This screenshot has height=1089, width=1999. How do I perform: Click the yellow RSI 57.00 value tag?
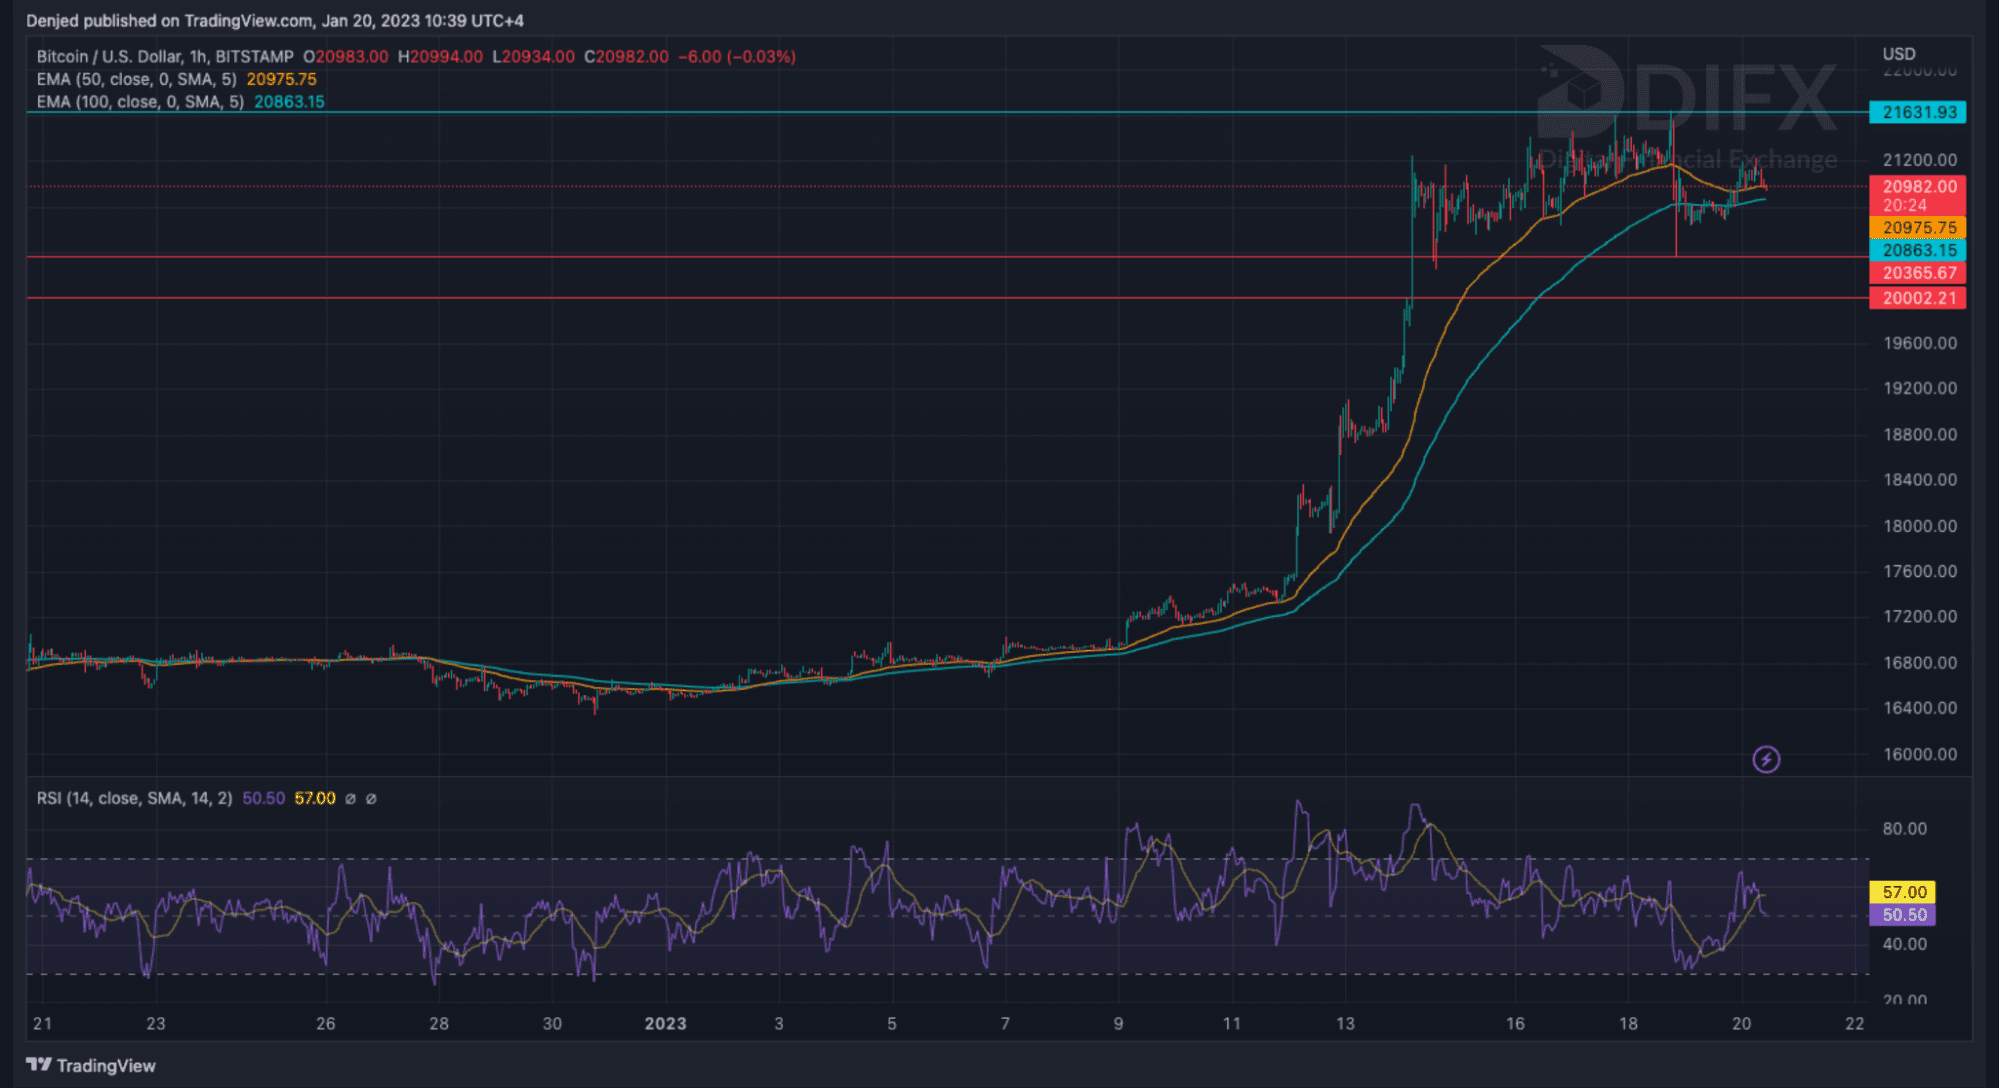1903,892
